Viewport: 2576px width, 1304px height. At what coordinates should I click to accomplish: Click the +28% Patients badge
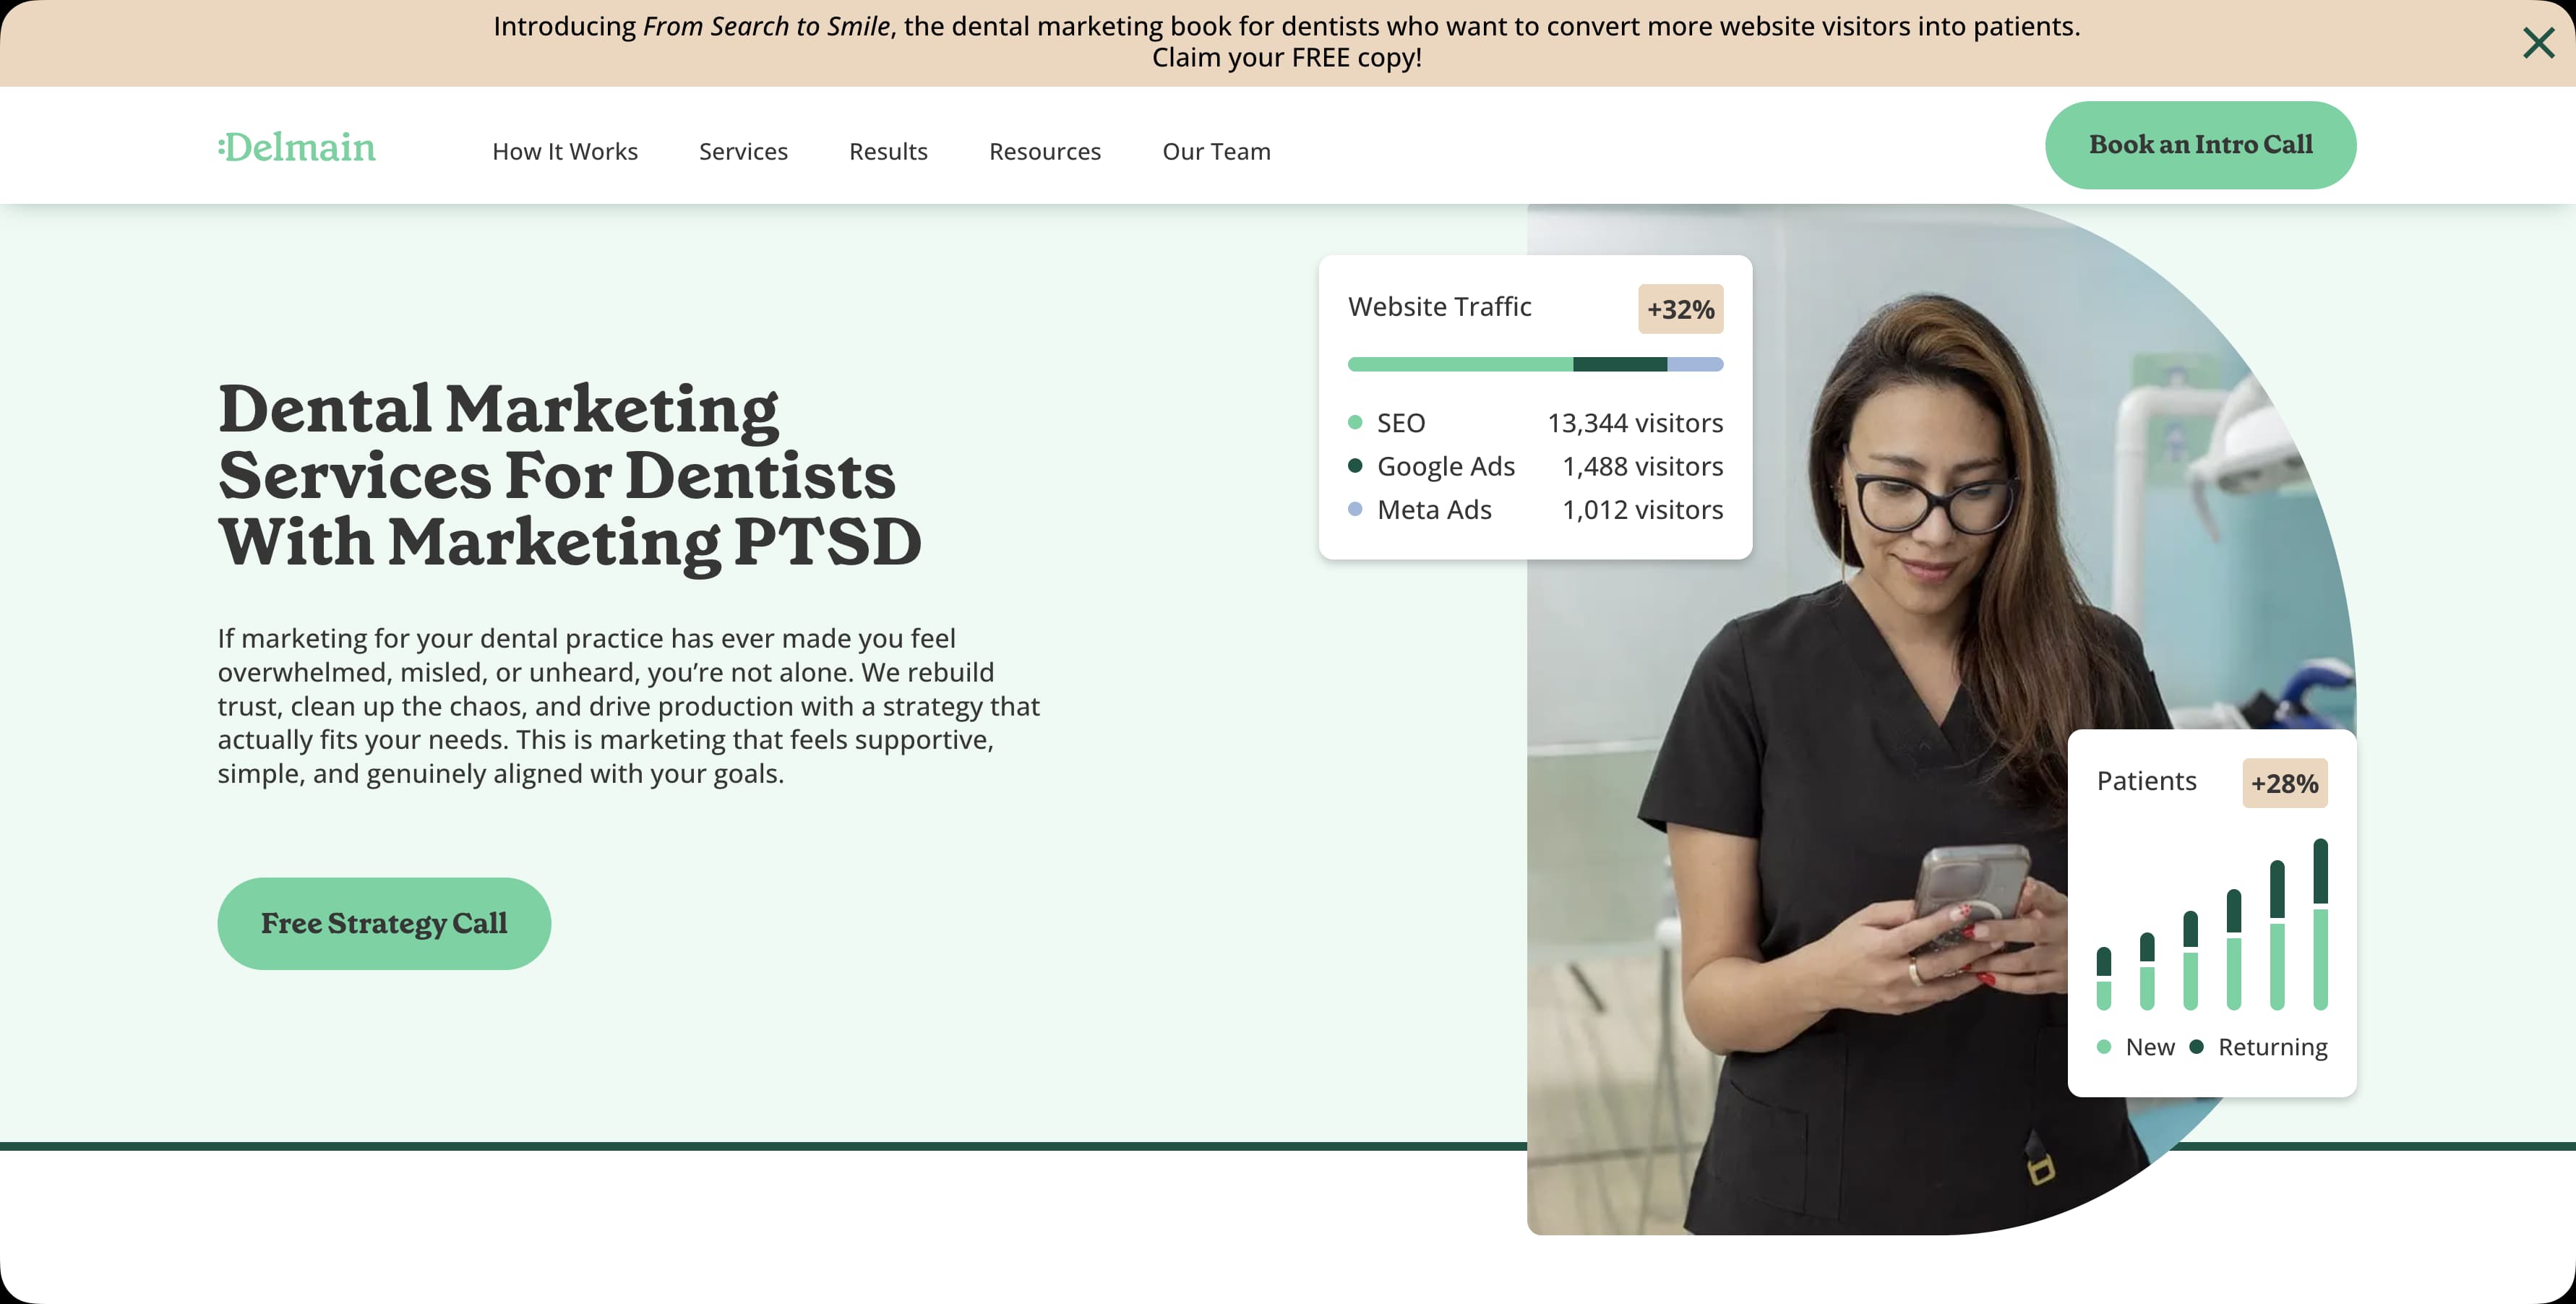click(x=2285, y=783)
